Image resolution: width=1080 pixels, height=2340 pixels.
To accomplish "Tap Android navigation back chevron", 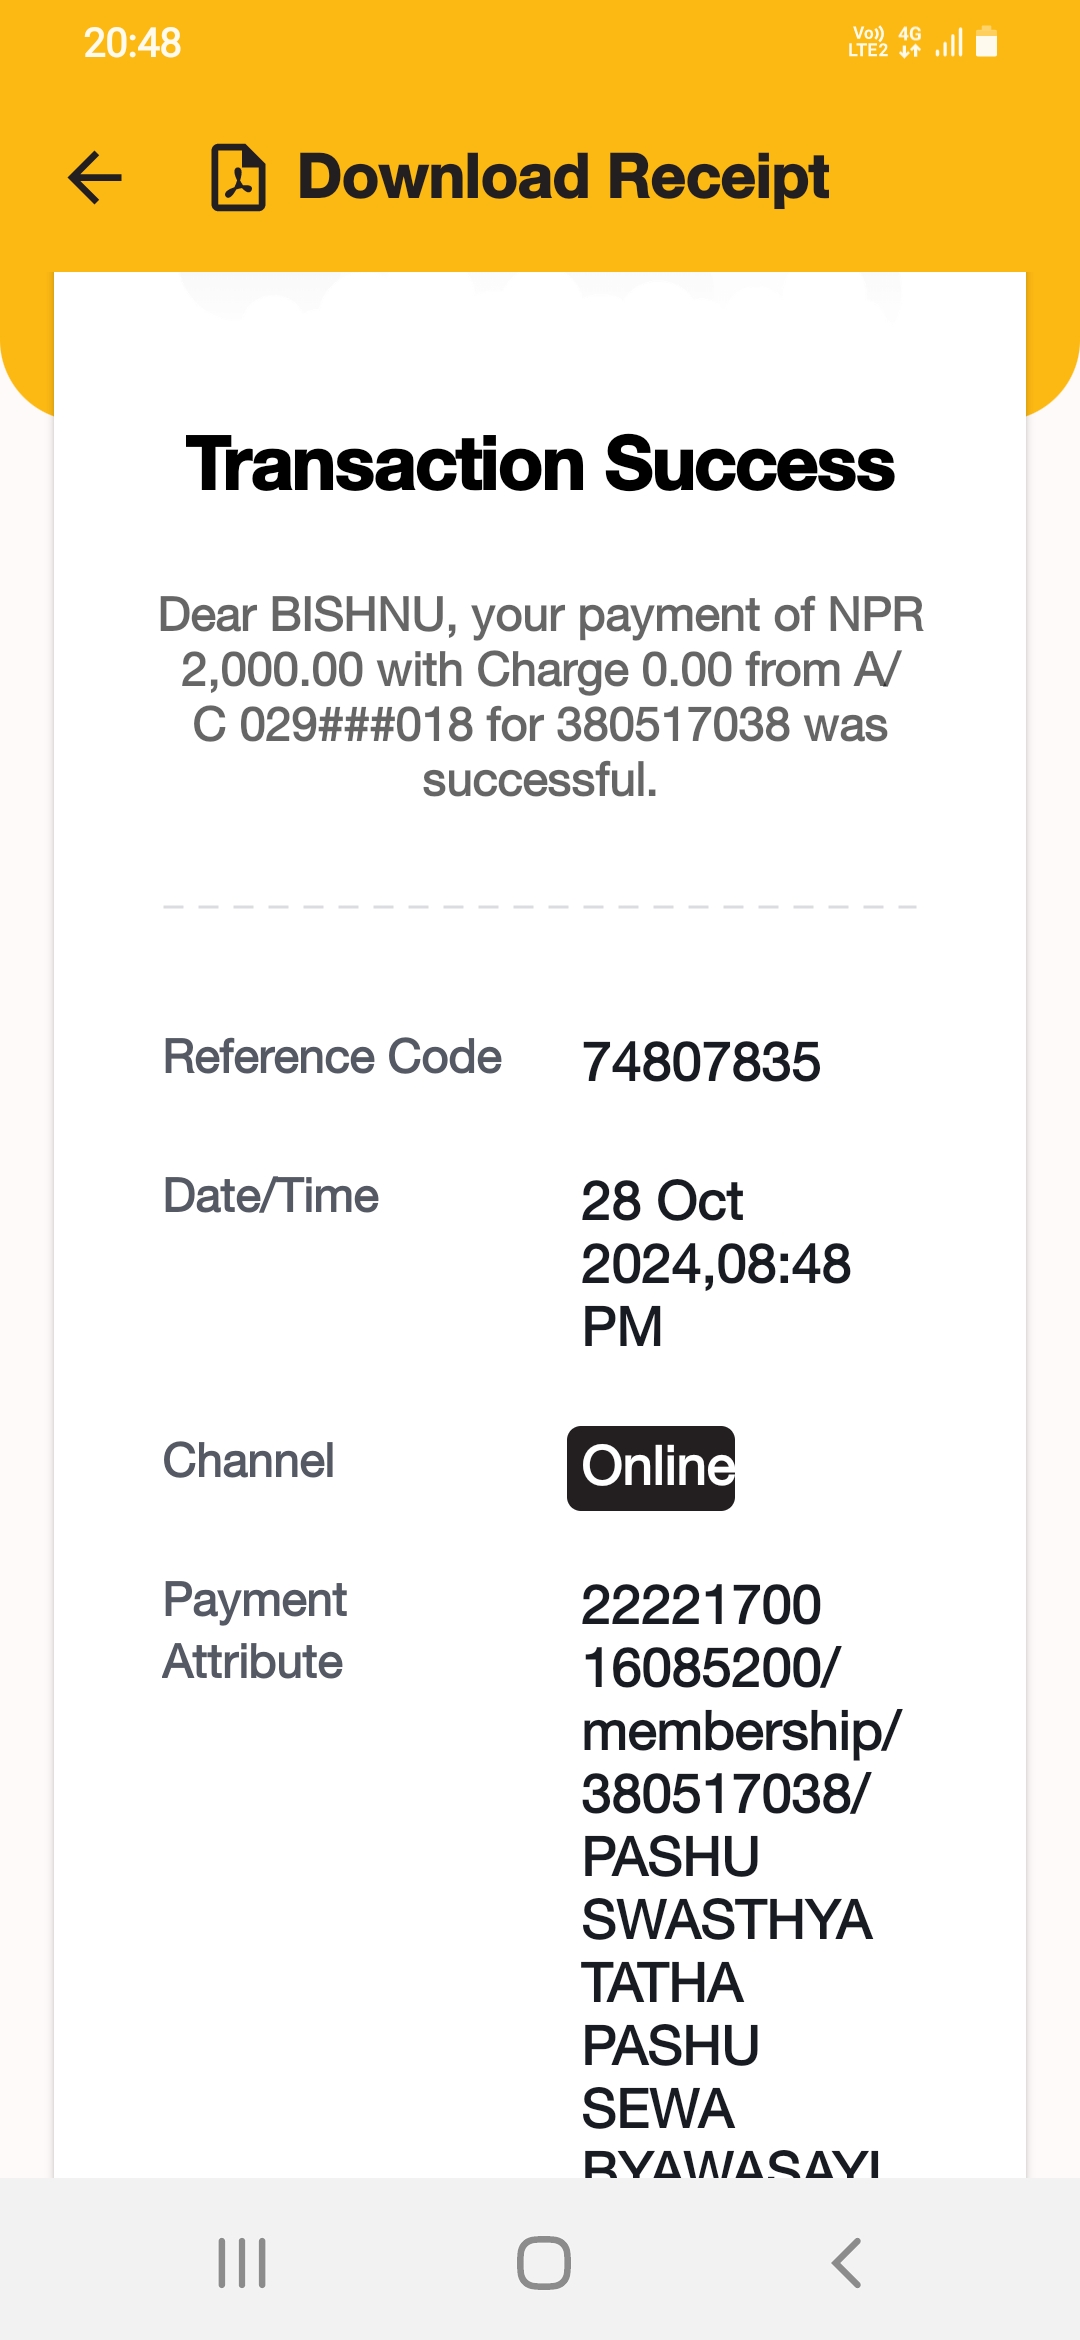I will coord(846,2262).
